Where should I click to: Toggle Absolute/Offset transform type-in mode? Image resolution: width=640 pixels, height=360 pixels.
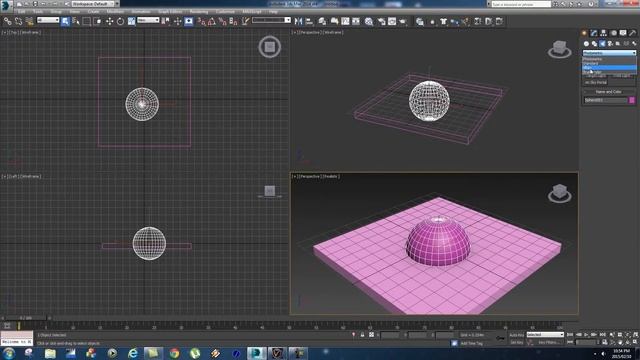[x=371, y=335]
